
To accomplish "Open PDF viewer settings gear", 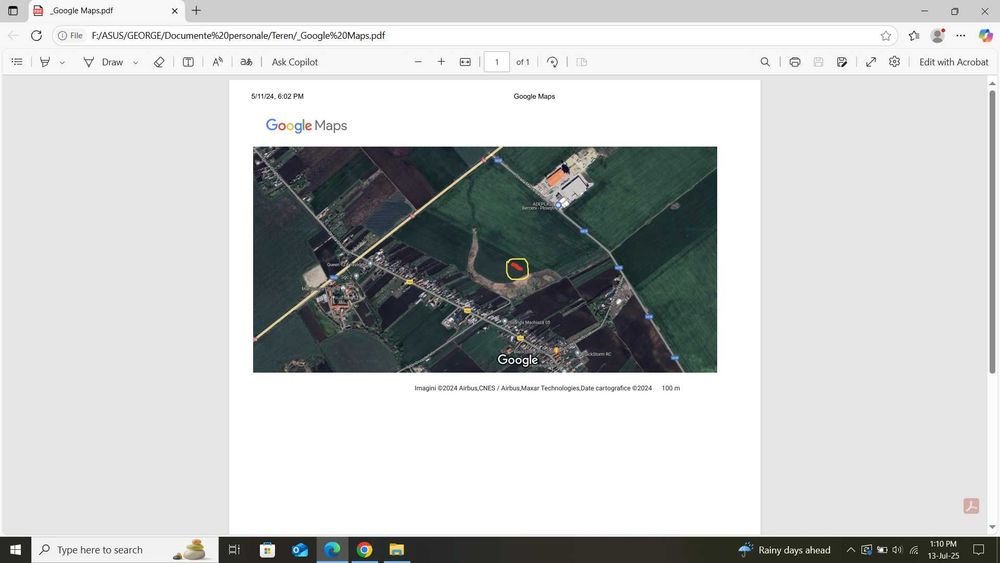I will [895, 62].
